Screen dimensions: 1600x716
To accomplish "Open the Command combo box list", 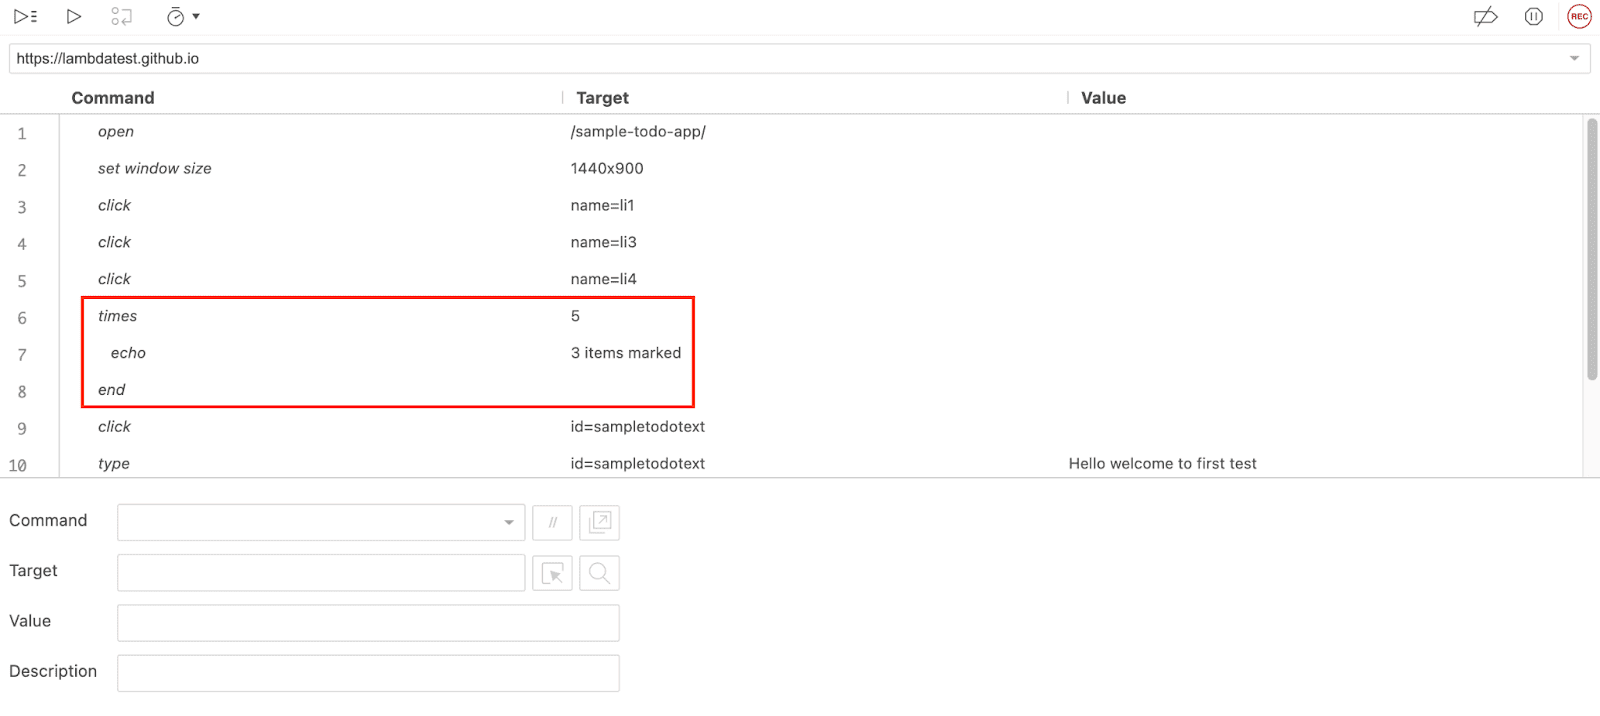I will [509, 522].
